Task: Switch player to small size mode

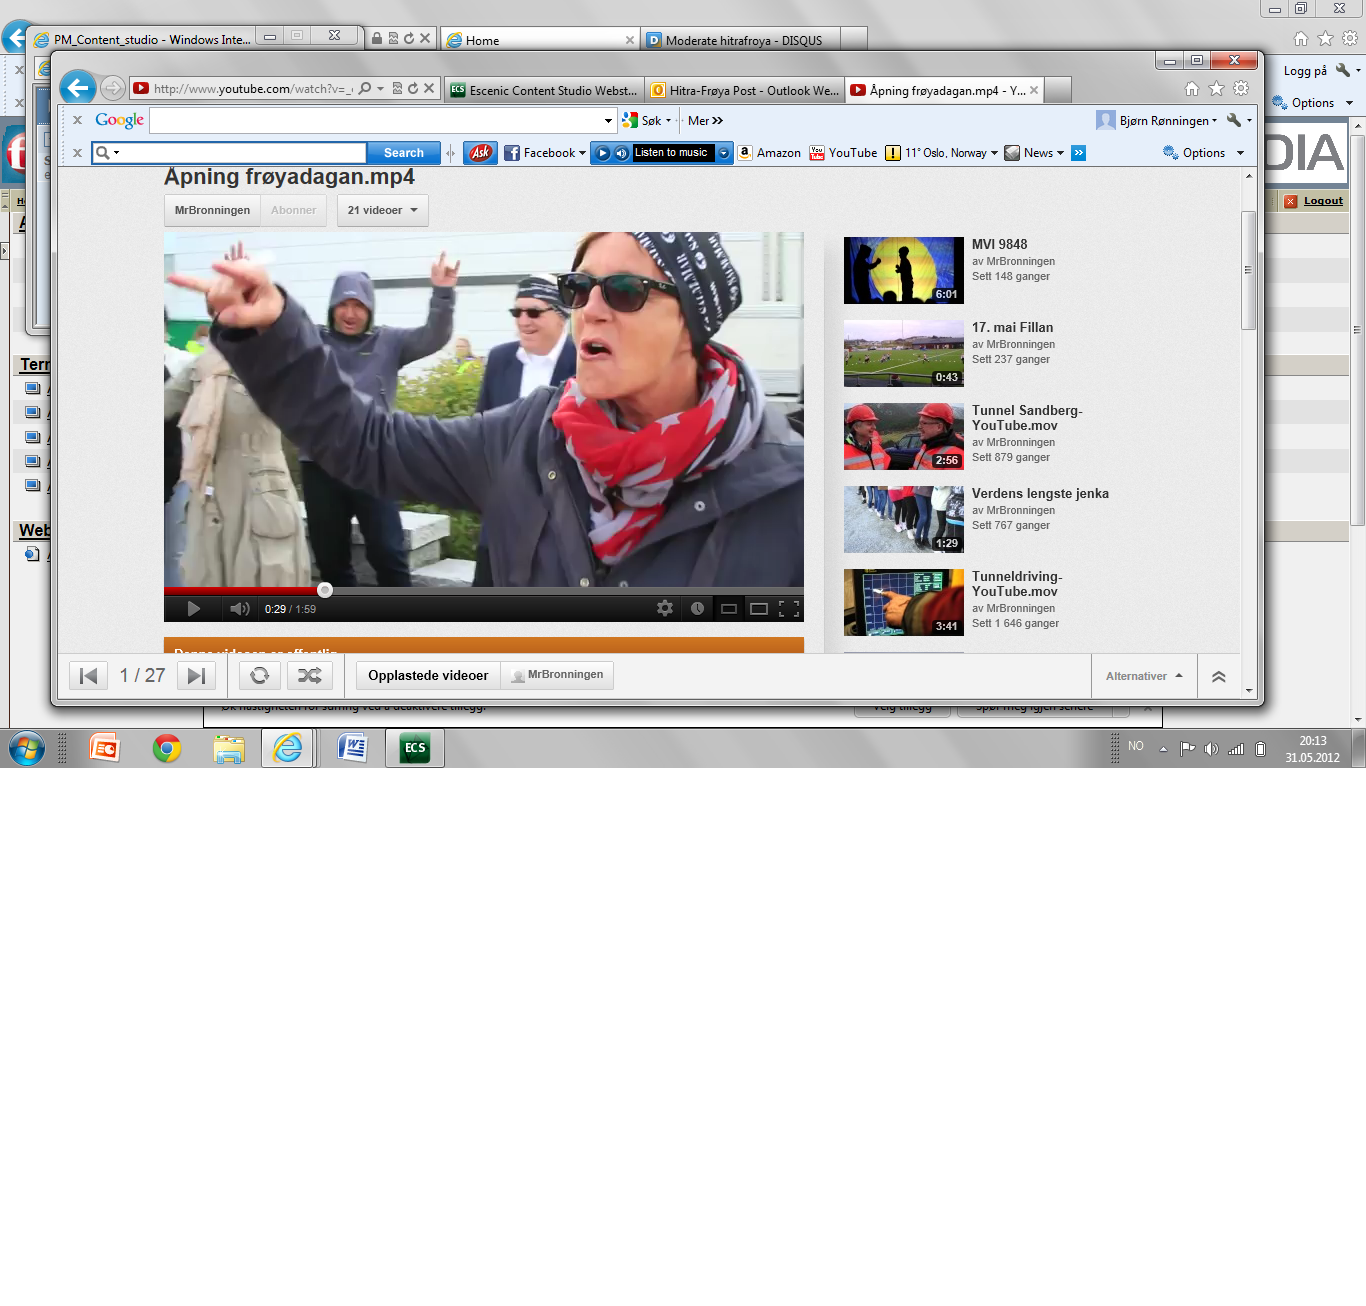Action: (729, 608)
